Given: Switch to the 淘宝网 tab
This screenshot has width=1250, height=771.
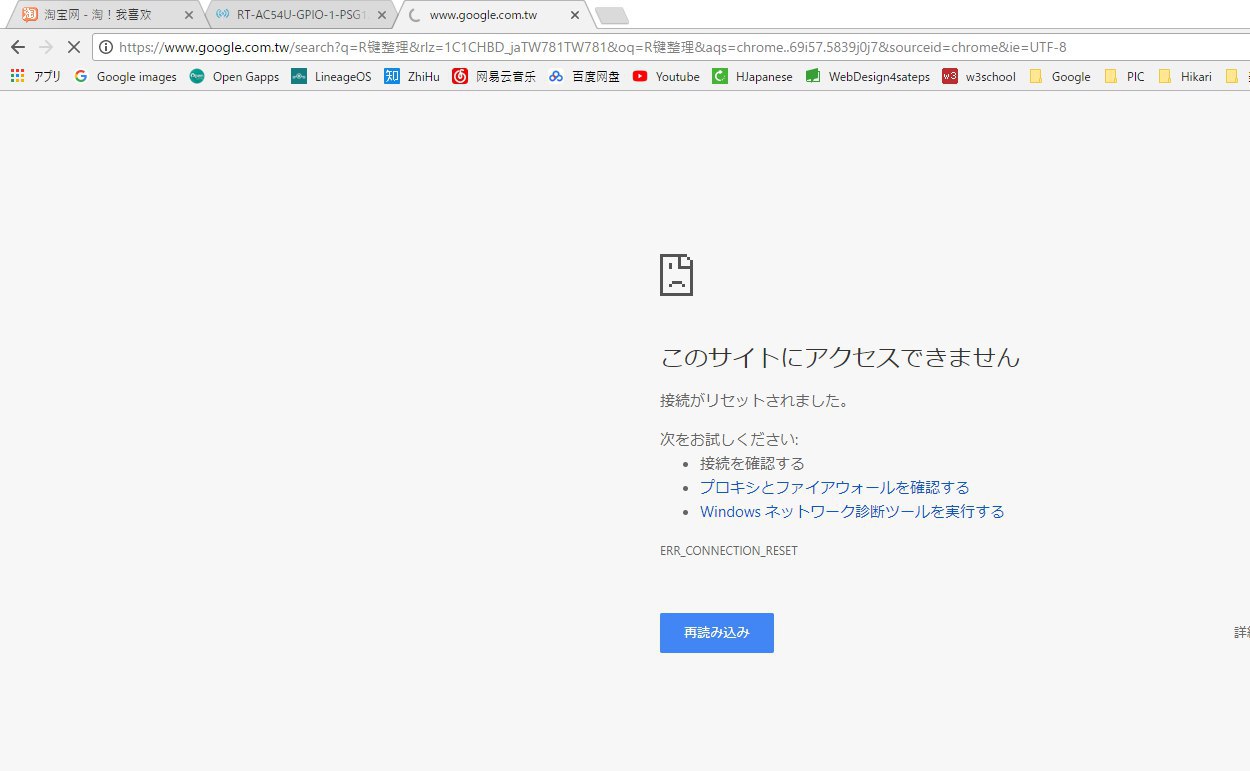Looking at the screenshot, I should (98, 15).
